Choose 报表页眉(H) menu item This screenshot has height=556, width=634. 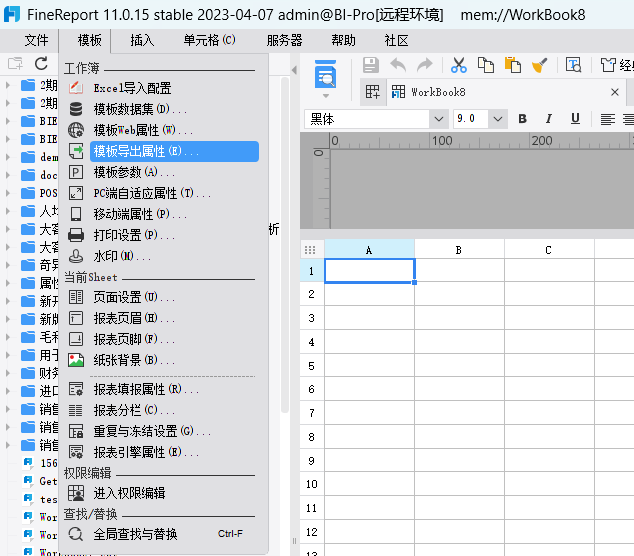[x=163, y=318]
